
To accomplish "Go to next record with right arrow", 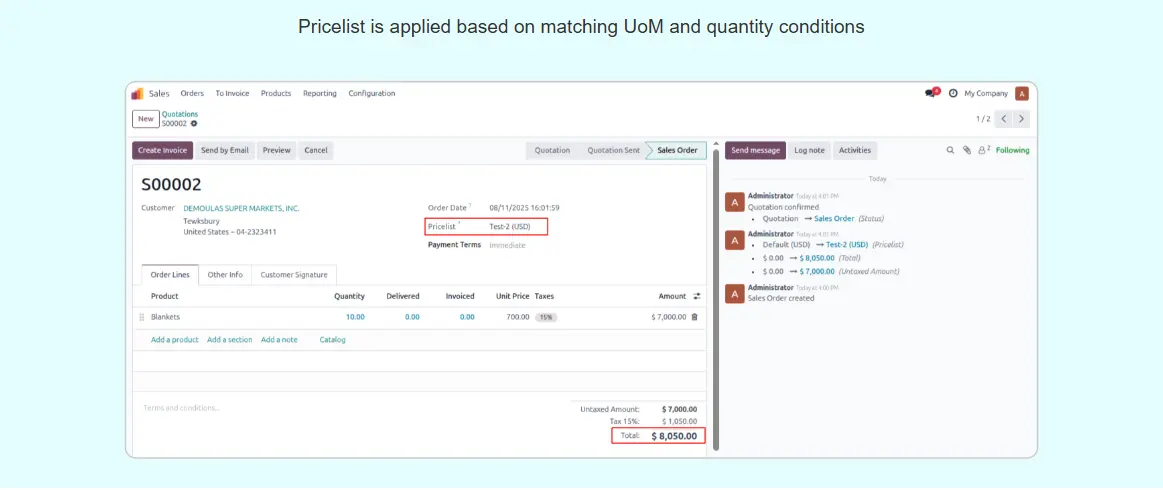I will click(1020, 119).
